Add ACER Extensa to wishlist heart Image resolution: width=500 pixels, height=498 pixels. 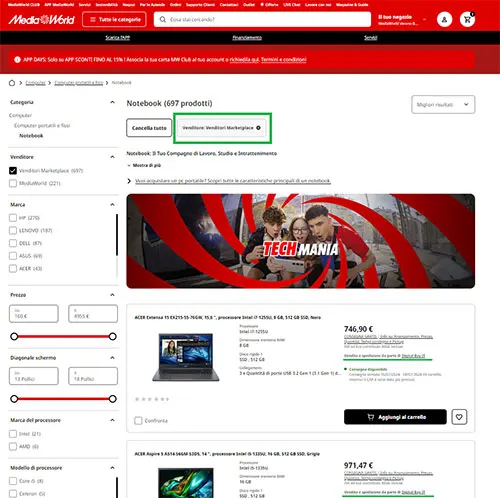[459, 417]
